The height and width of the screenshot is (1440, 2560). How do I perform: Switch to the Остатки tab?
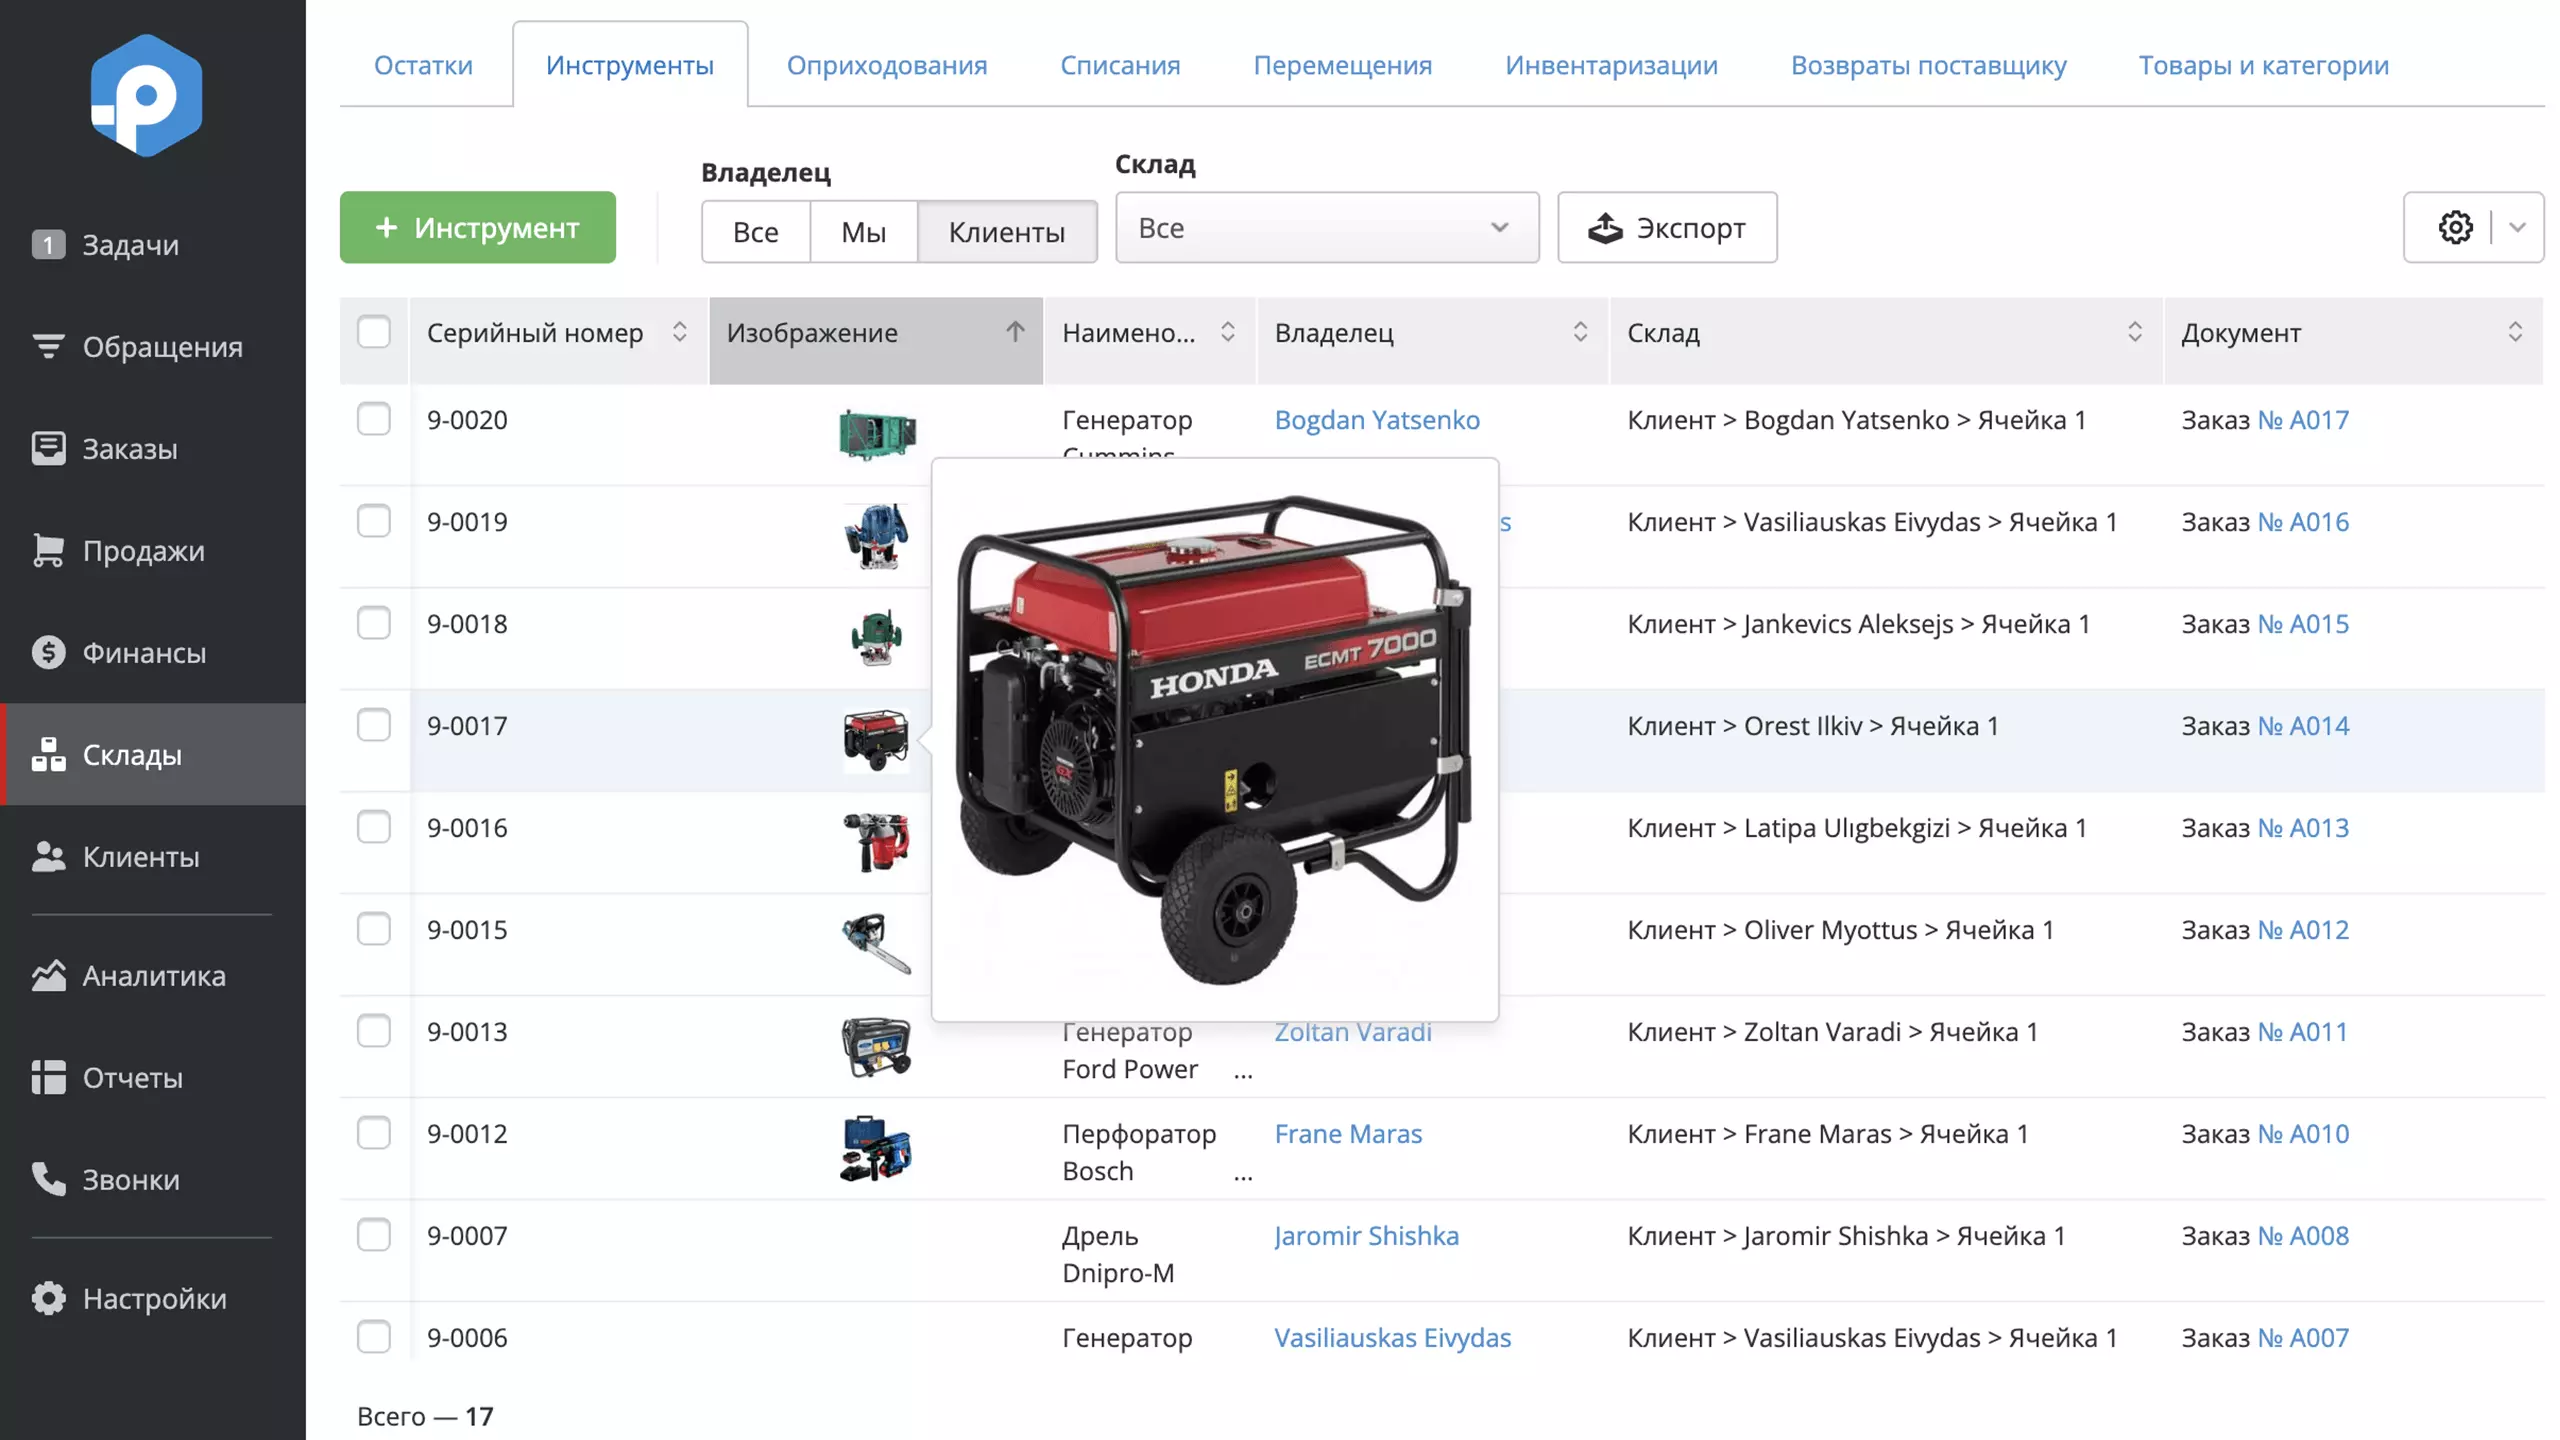click(423, 65)
